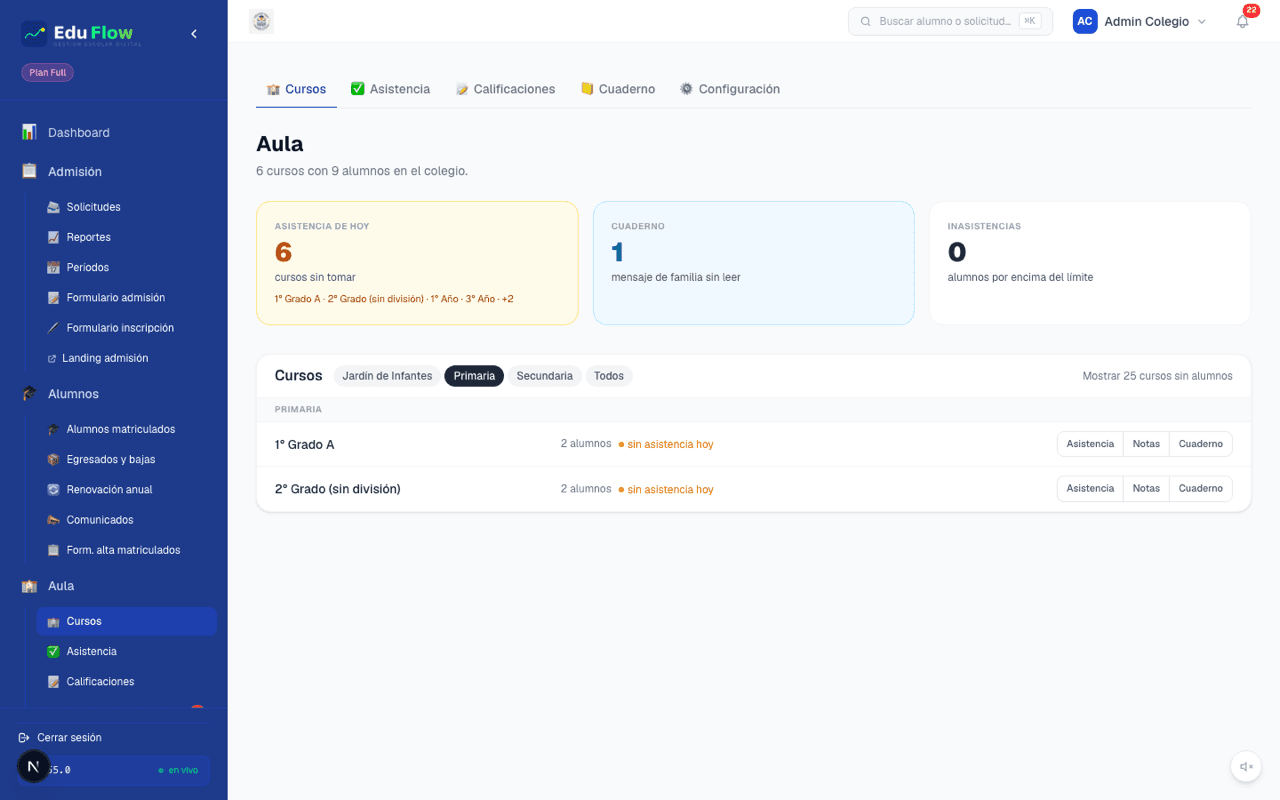This screenshot has height=800, width=1280.
Task: Click the Admisión sidebar section
Action: pyautogui.click(x=114, y=171)
